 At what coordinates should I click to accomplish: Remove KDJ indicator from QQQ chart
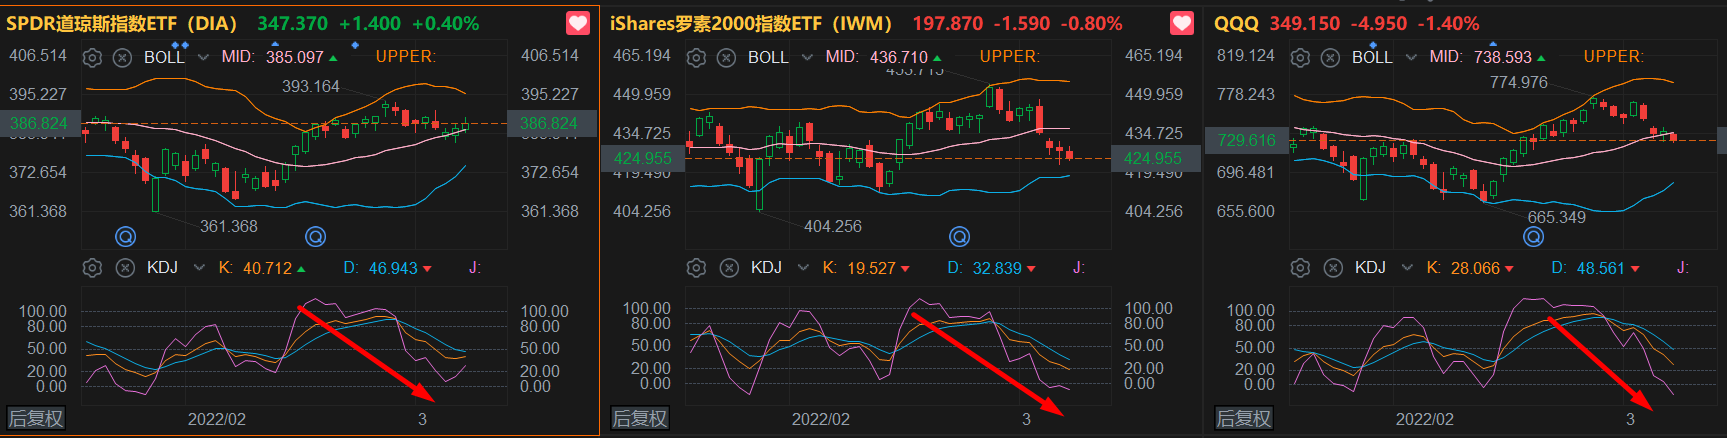[x=1333, y=268]
